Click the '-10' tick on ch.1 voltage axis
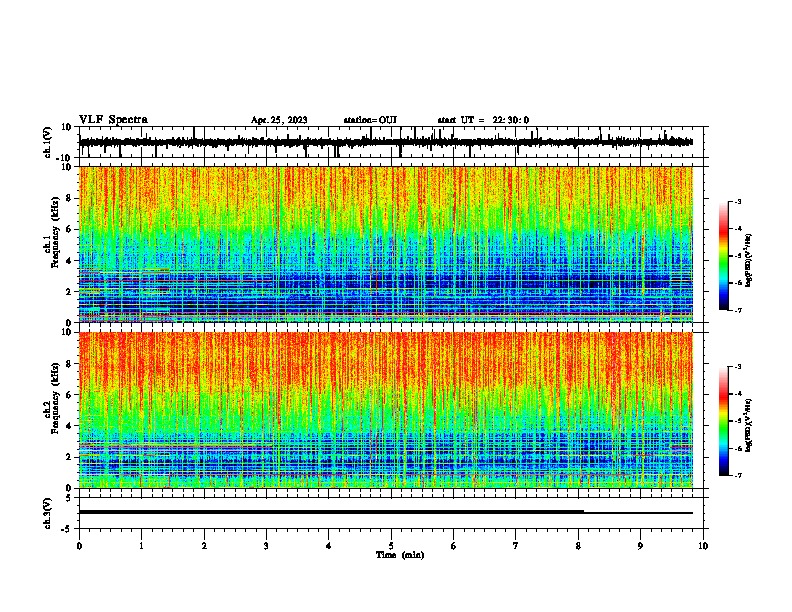Viewport: 792px width, 612px height. [x=65, y=158]
